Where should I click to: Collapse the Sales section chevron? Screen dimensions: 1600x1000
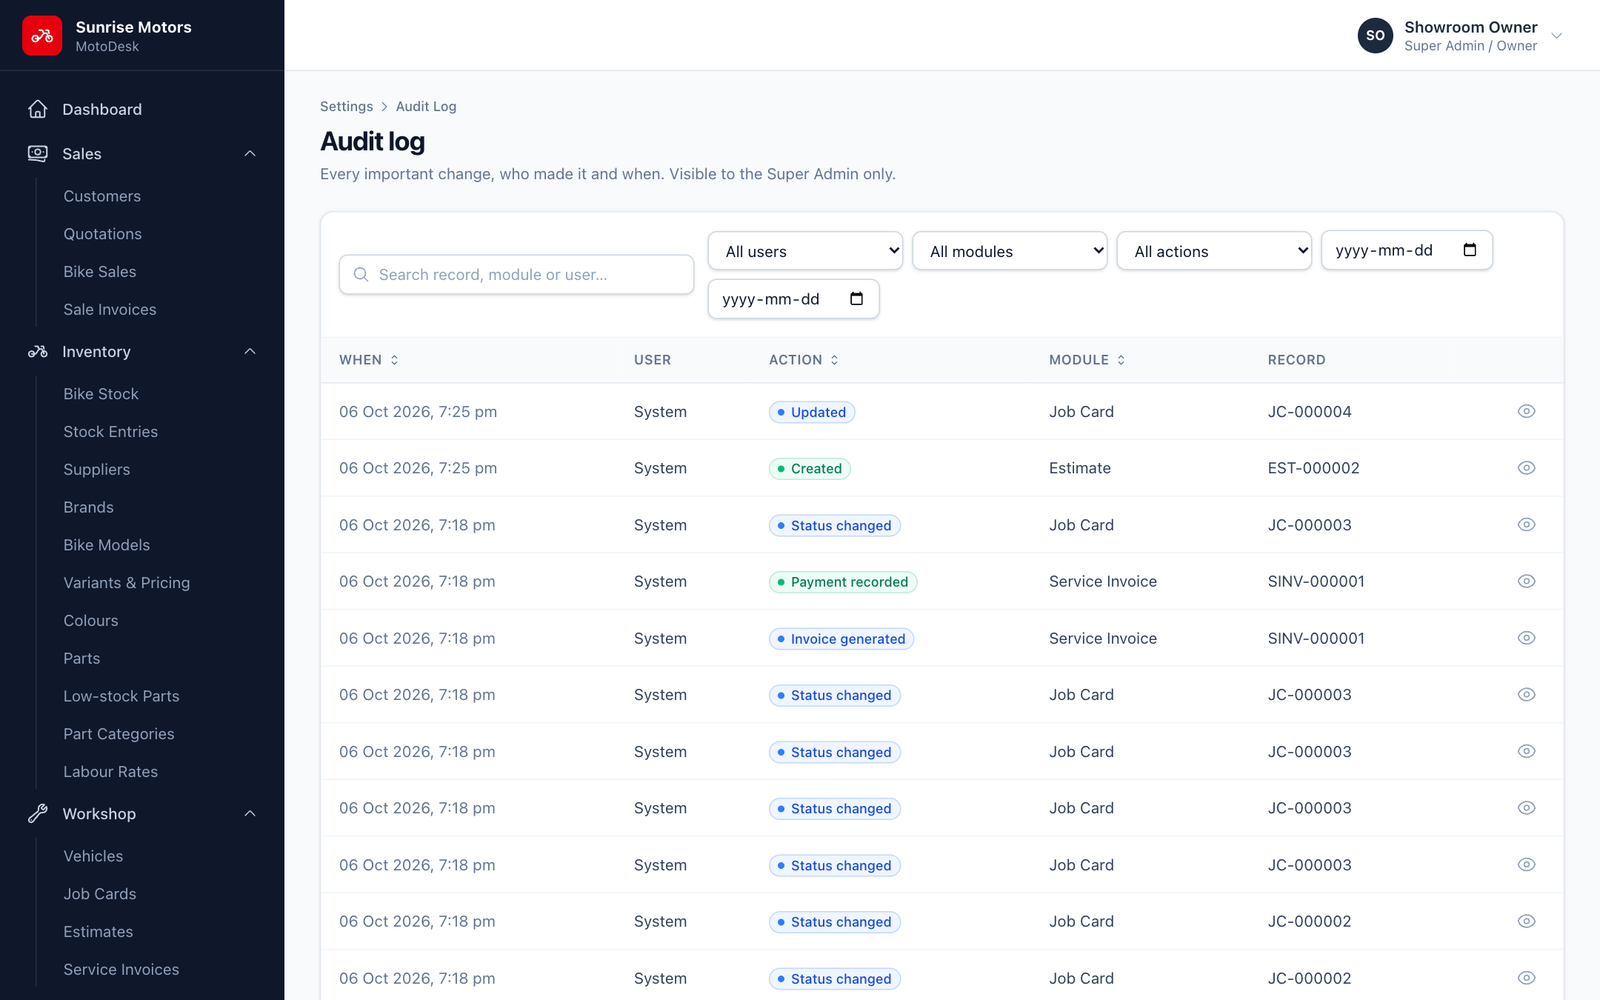[x=250, y=154]
